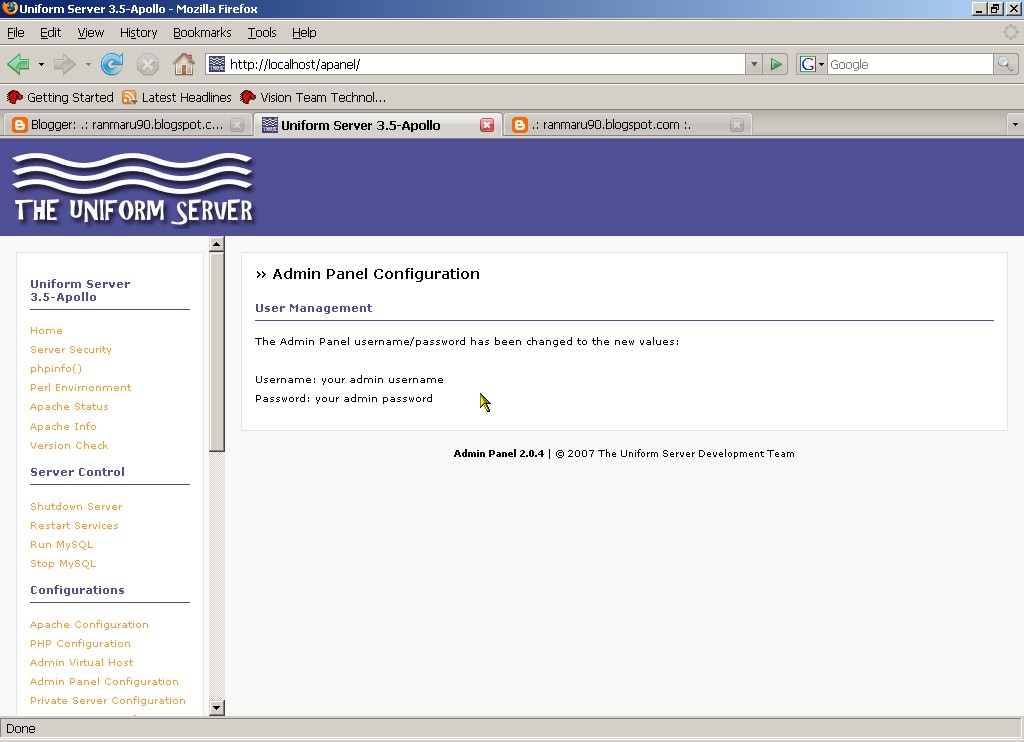Viewport: 1024px width, 742px height.
Task: Open the phpinfo() link
Action: click(x=56, y=368)
